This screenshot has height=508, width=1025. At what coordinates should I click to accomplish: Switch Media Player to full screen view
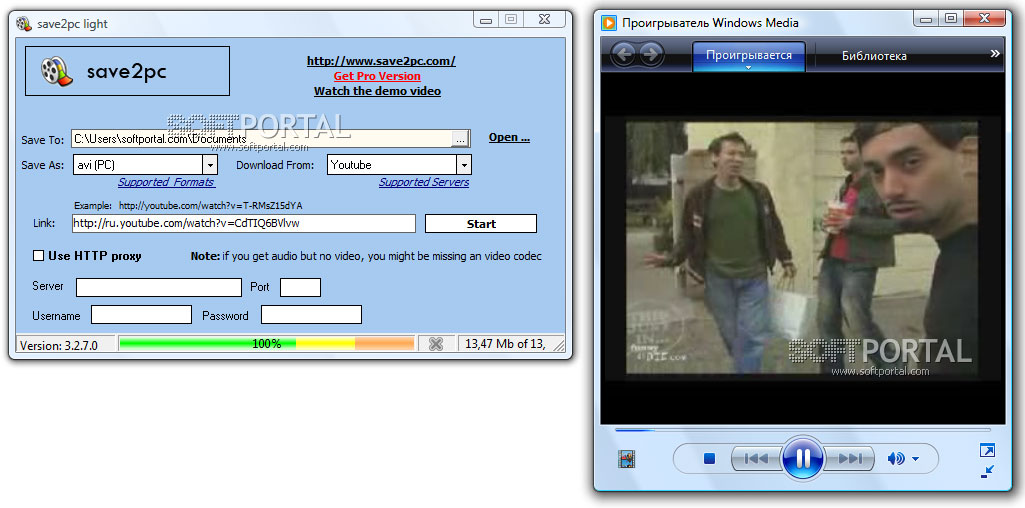tap(987, 450)
